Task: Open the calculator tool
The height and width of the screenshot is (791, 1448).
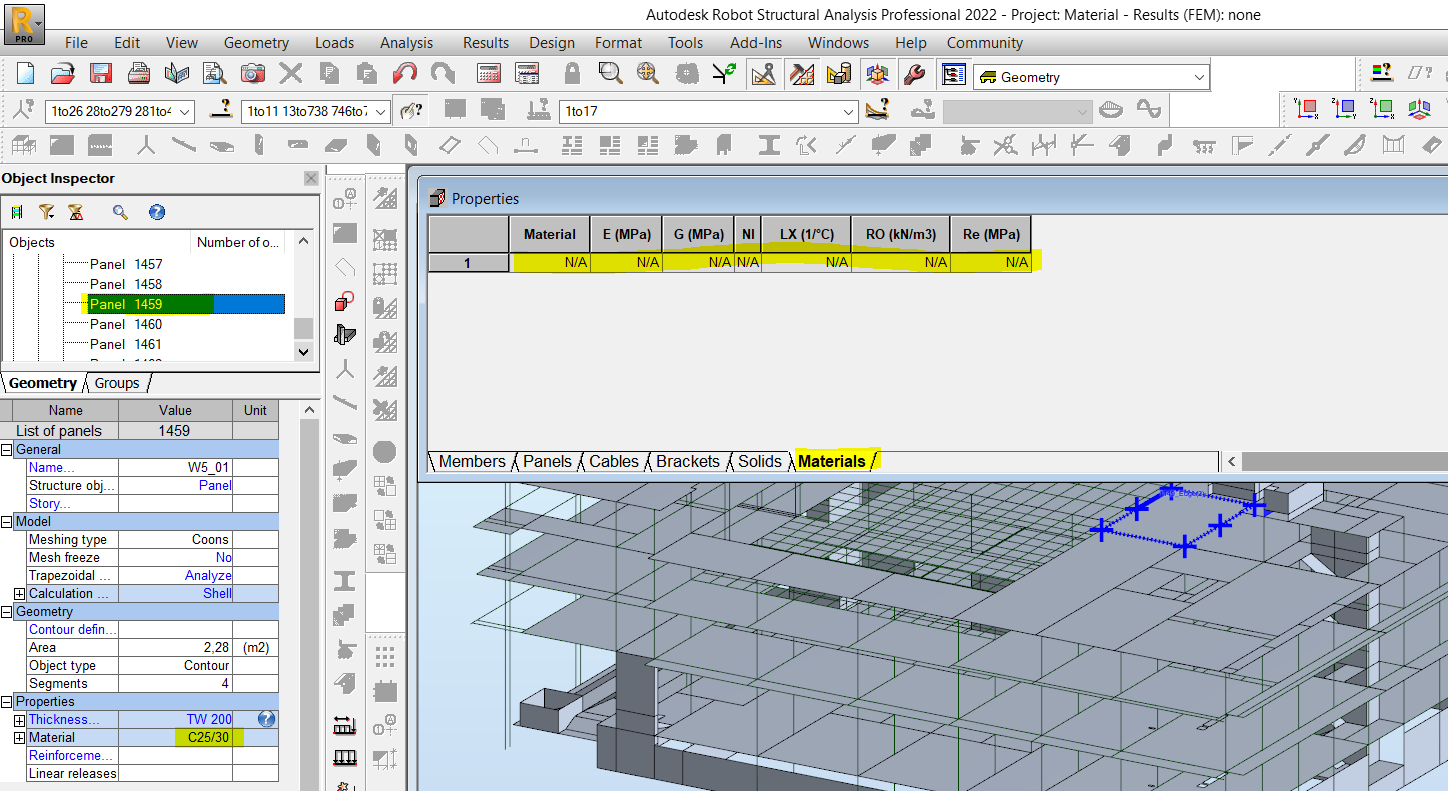Action: pos(489,73)
